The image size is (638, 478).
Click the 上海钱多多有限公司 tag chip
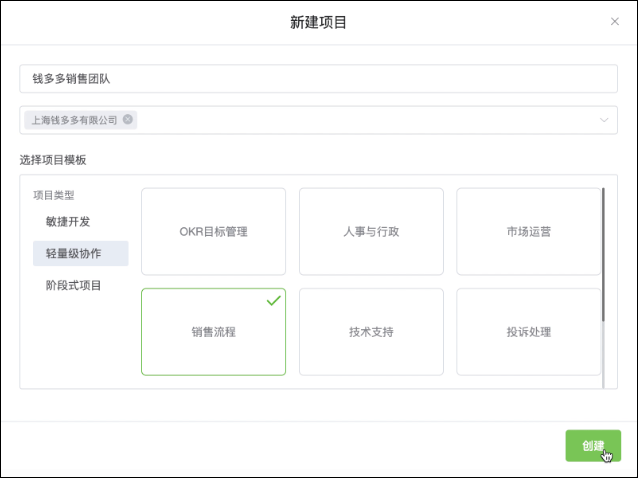pyautogui.click(x=74, y=120)
